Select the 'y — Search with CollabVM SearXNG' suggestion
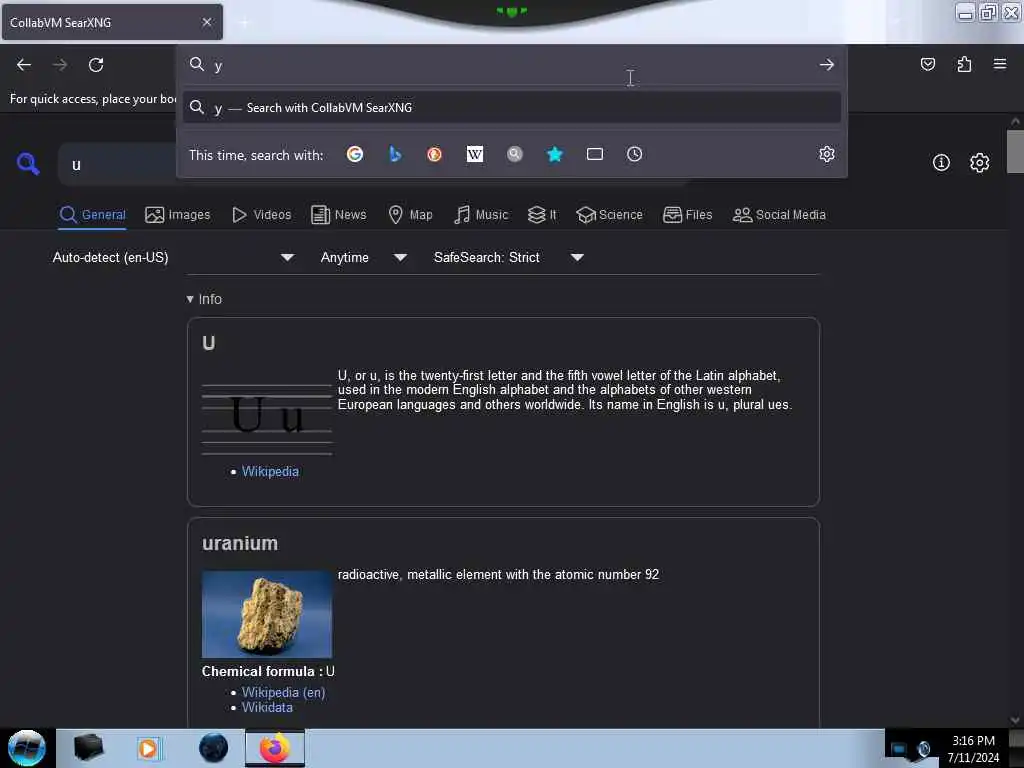1024x768 pixels. point(511,108)
